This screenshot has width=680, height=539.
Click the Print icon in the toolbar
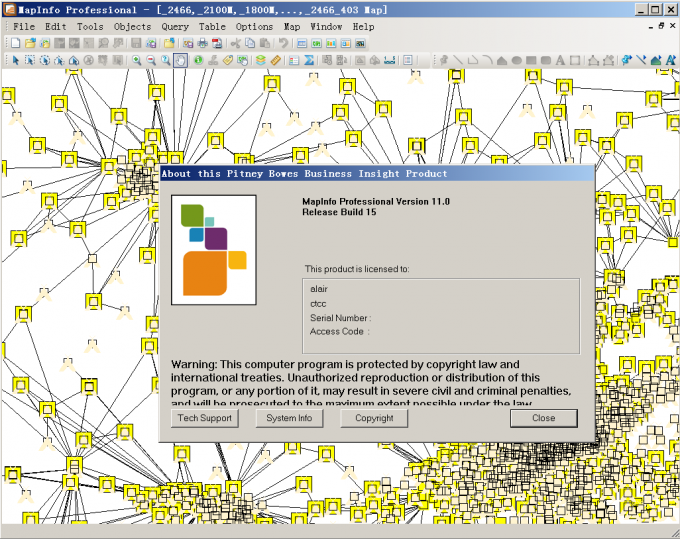tap(203, 43)
